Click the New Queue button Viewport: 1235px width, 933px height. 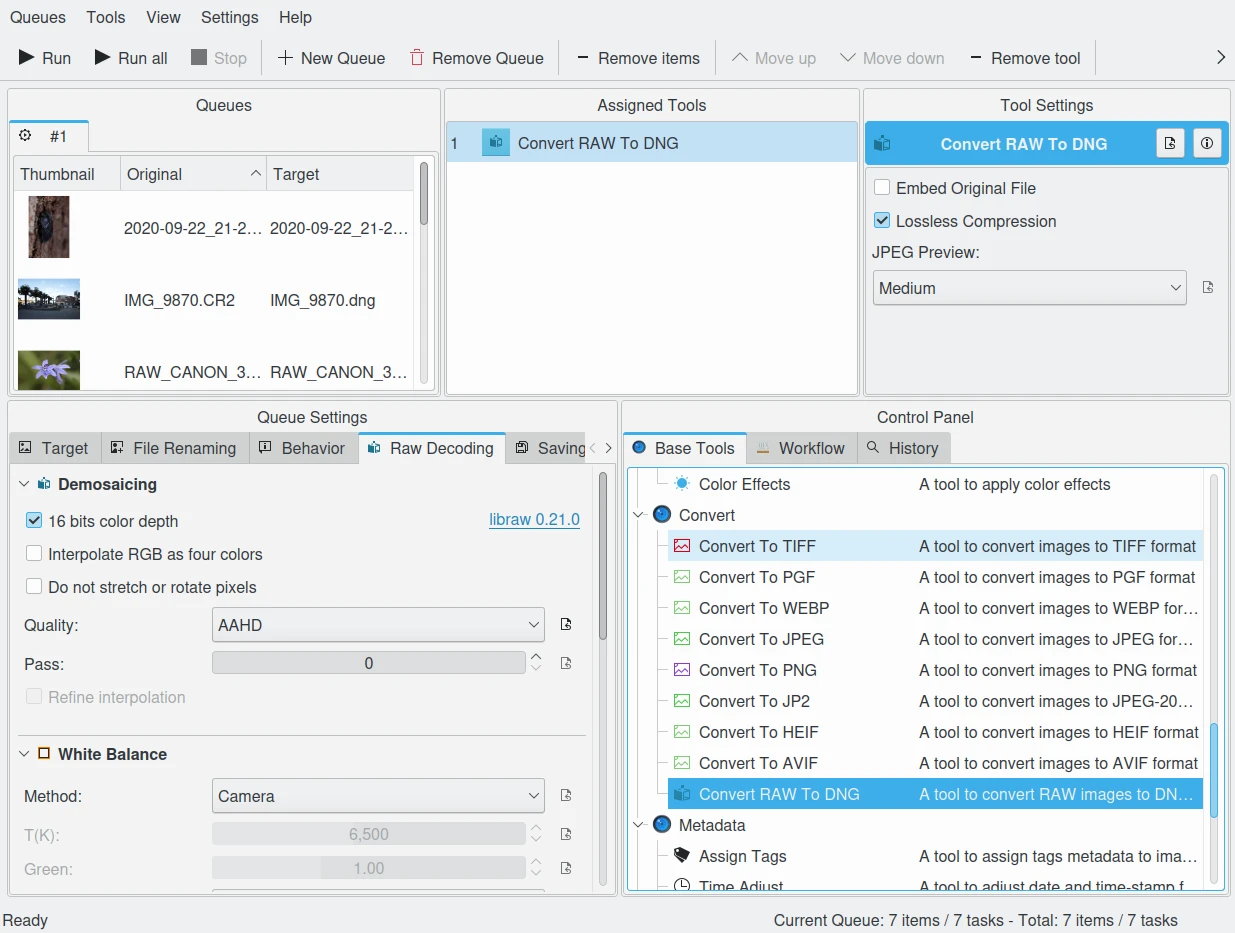[x=331, y=58]
